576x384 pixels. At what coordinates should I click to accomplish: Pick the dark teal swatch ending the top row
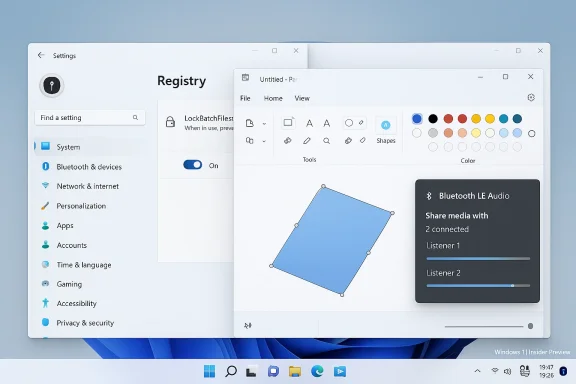point(517,119)
